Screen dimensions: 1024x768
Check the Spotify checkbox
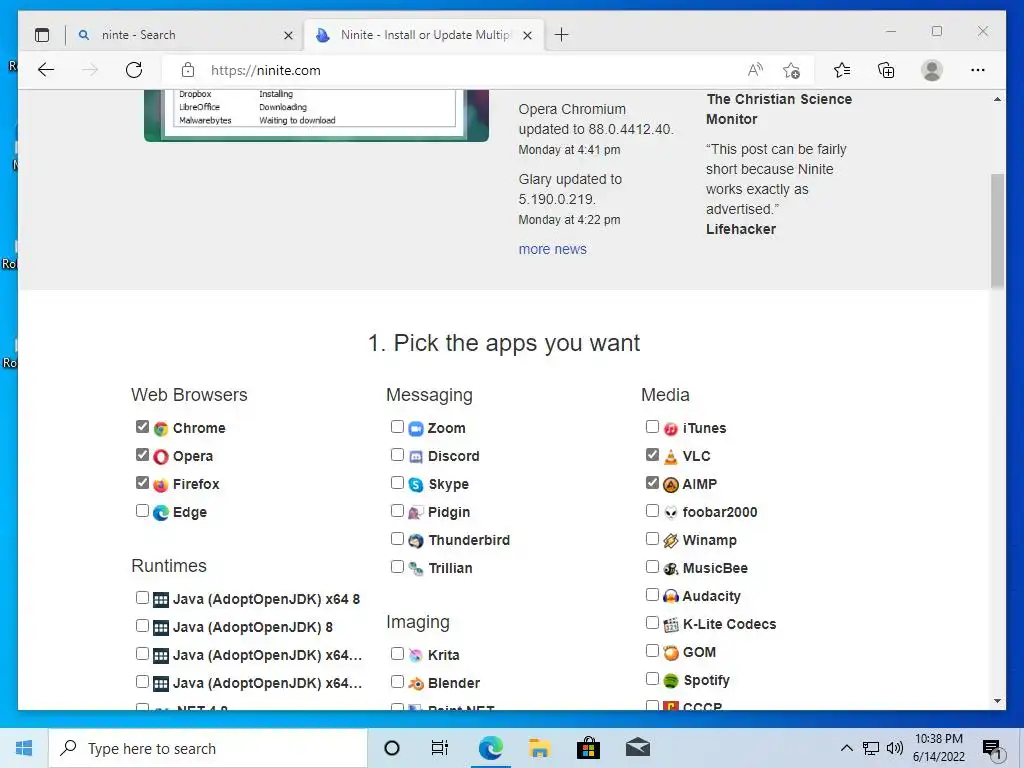652,679
